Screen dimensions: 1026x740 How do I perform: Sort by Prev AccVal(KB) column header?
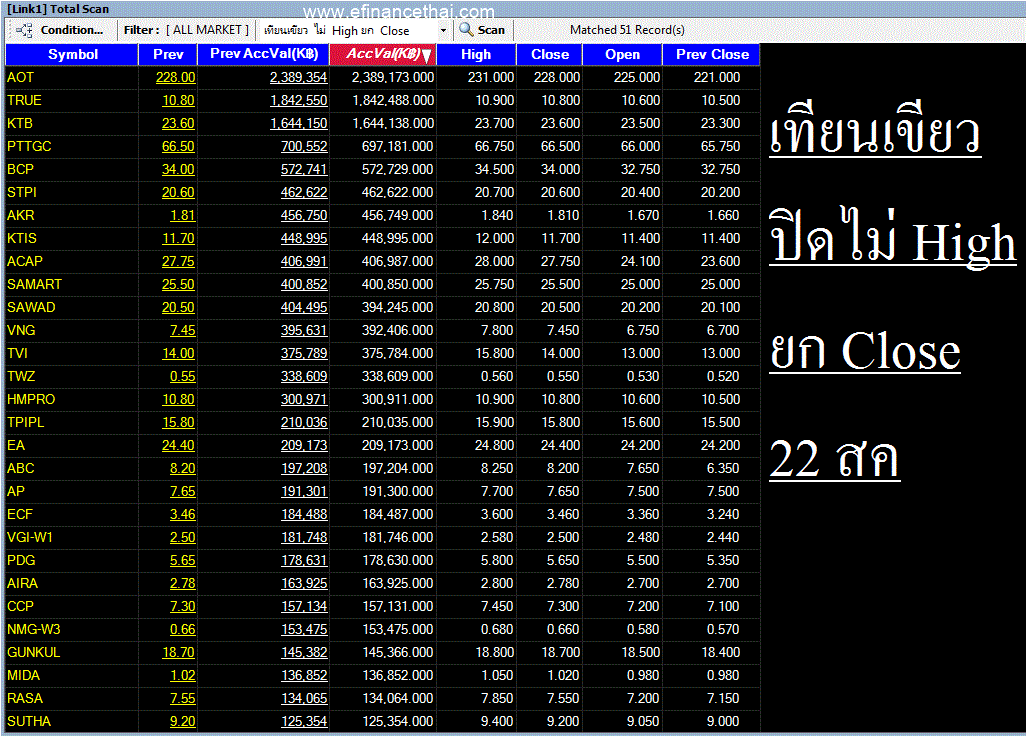(264, 54)
